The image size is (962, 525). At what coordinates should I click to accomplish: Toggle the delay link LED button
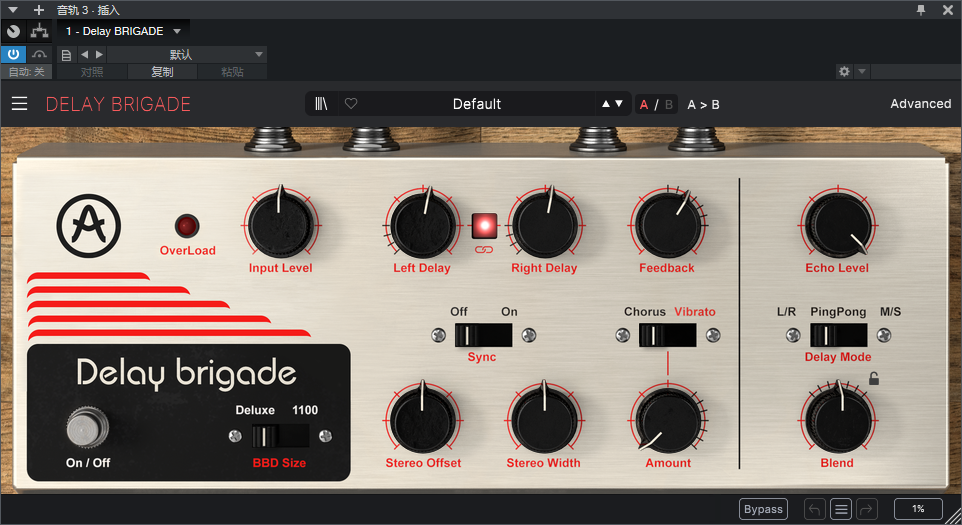point(484,226)
